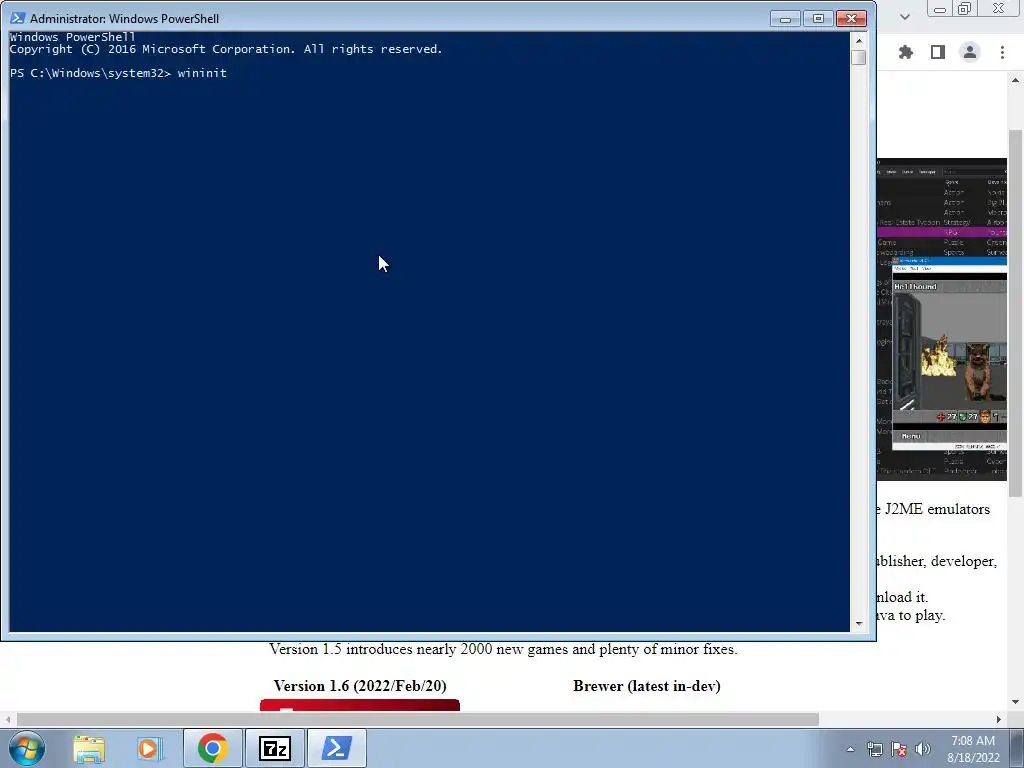Open the Chrome profile avatar
This screenshot has height=768, width=1024.
point(970,52)
